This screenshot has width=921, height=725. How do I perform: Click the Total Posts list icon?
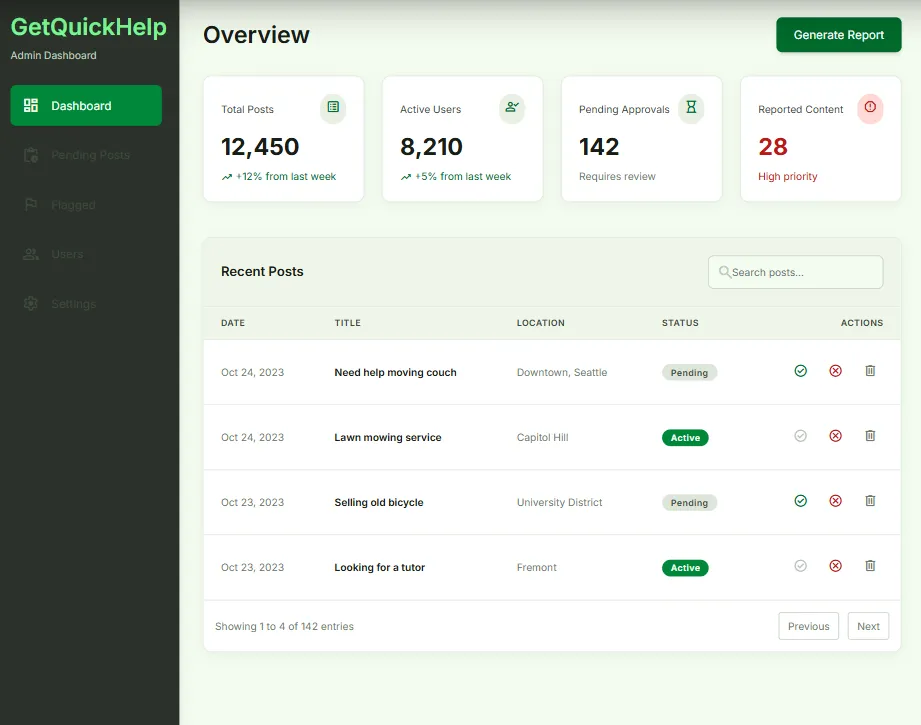333,107
